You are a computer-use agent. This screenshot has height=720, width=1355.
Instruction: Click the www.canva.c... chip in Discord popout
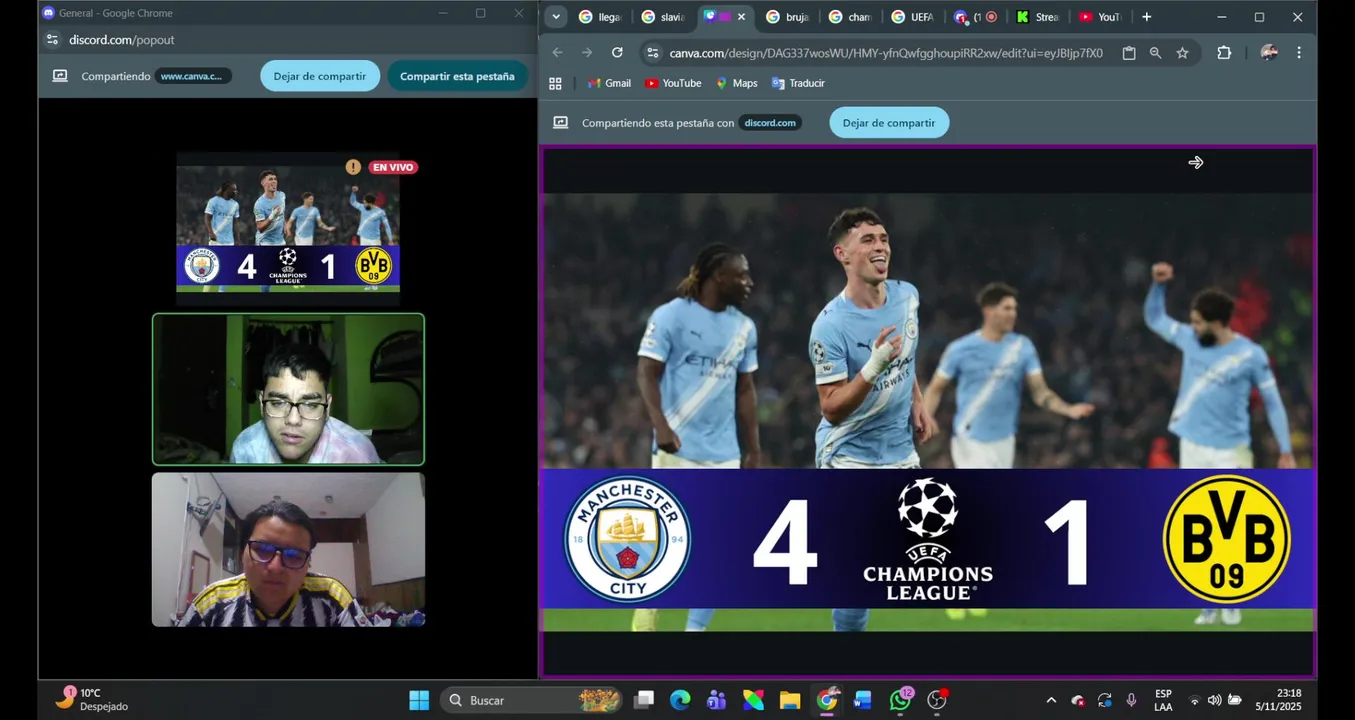point(193,76)
